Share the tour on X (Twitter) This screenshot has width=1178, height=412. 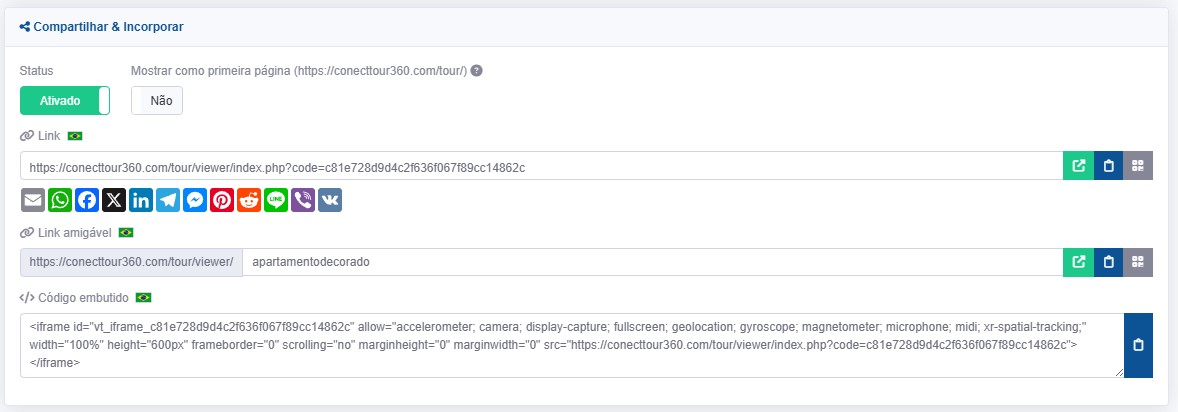coord(114,200)
